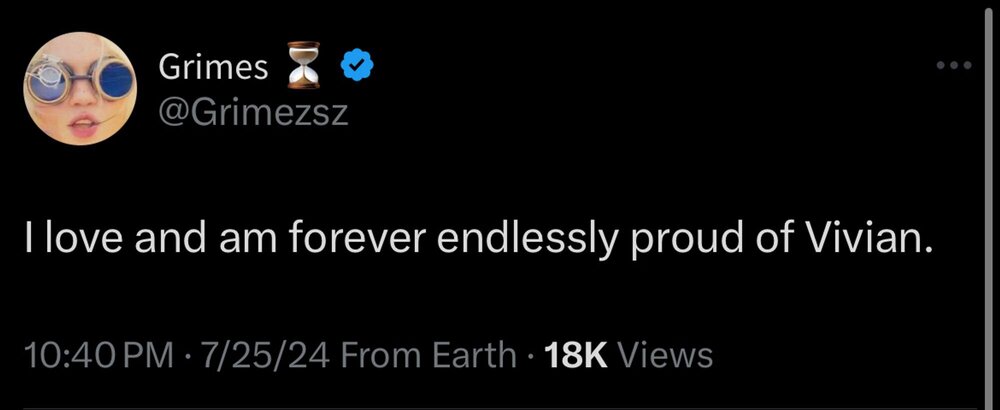Open the @Grimezsz handle link
The width and height of the screenshot is (1000, 410).
pyautogui.click(x=253, y=112)
